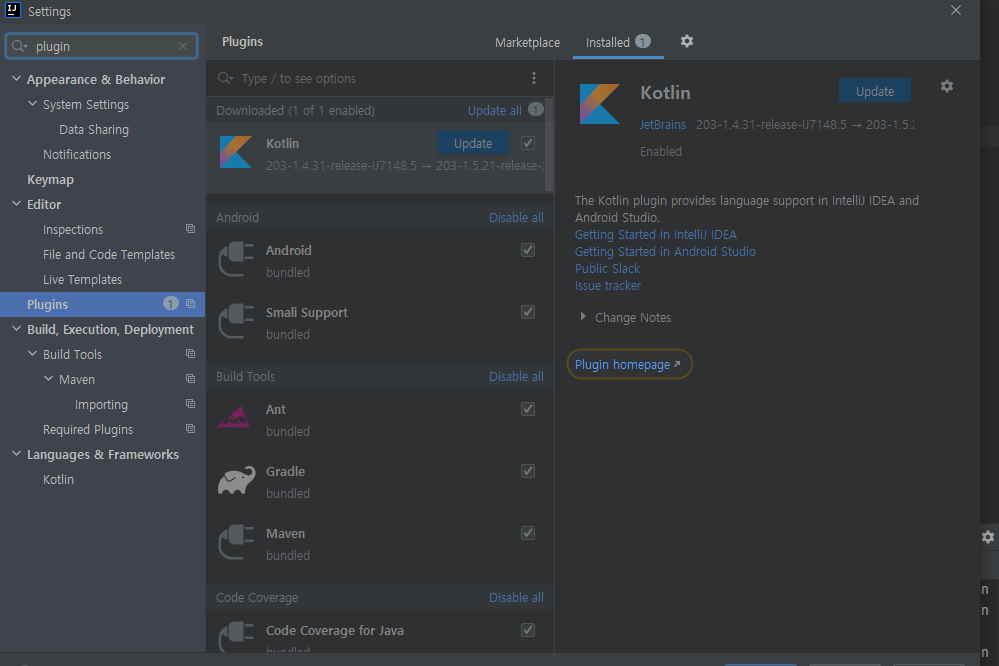Toggle the Kotlin plugin enabled checkbox
The image size is (999, 666).
coord(528,143)
